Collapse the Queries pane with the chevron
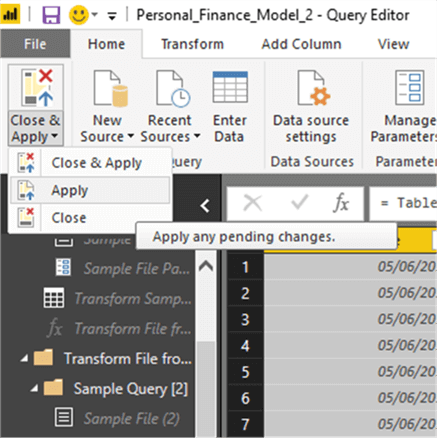The width and height of the screenshot is (437, 438). tap(205, 205)
